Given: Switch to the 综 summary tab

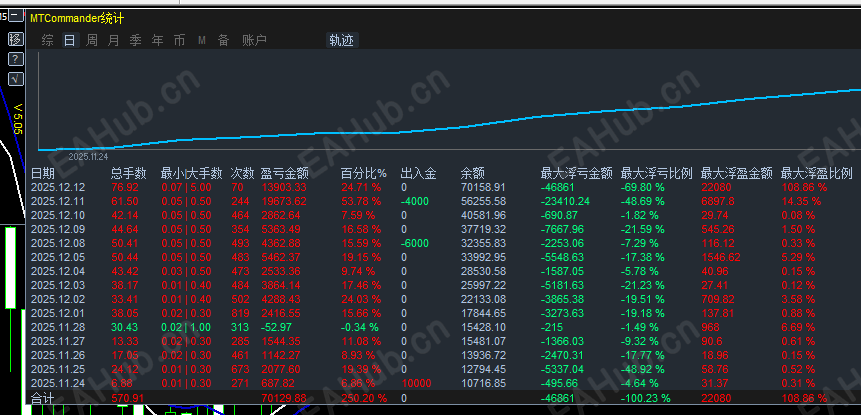Looking at the screenshot, I should (x=48, y=40).
